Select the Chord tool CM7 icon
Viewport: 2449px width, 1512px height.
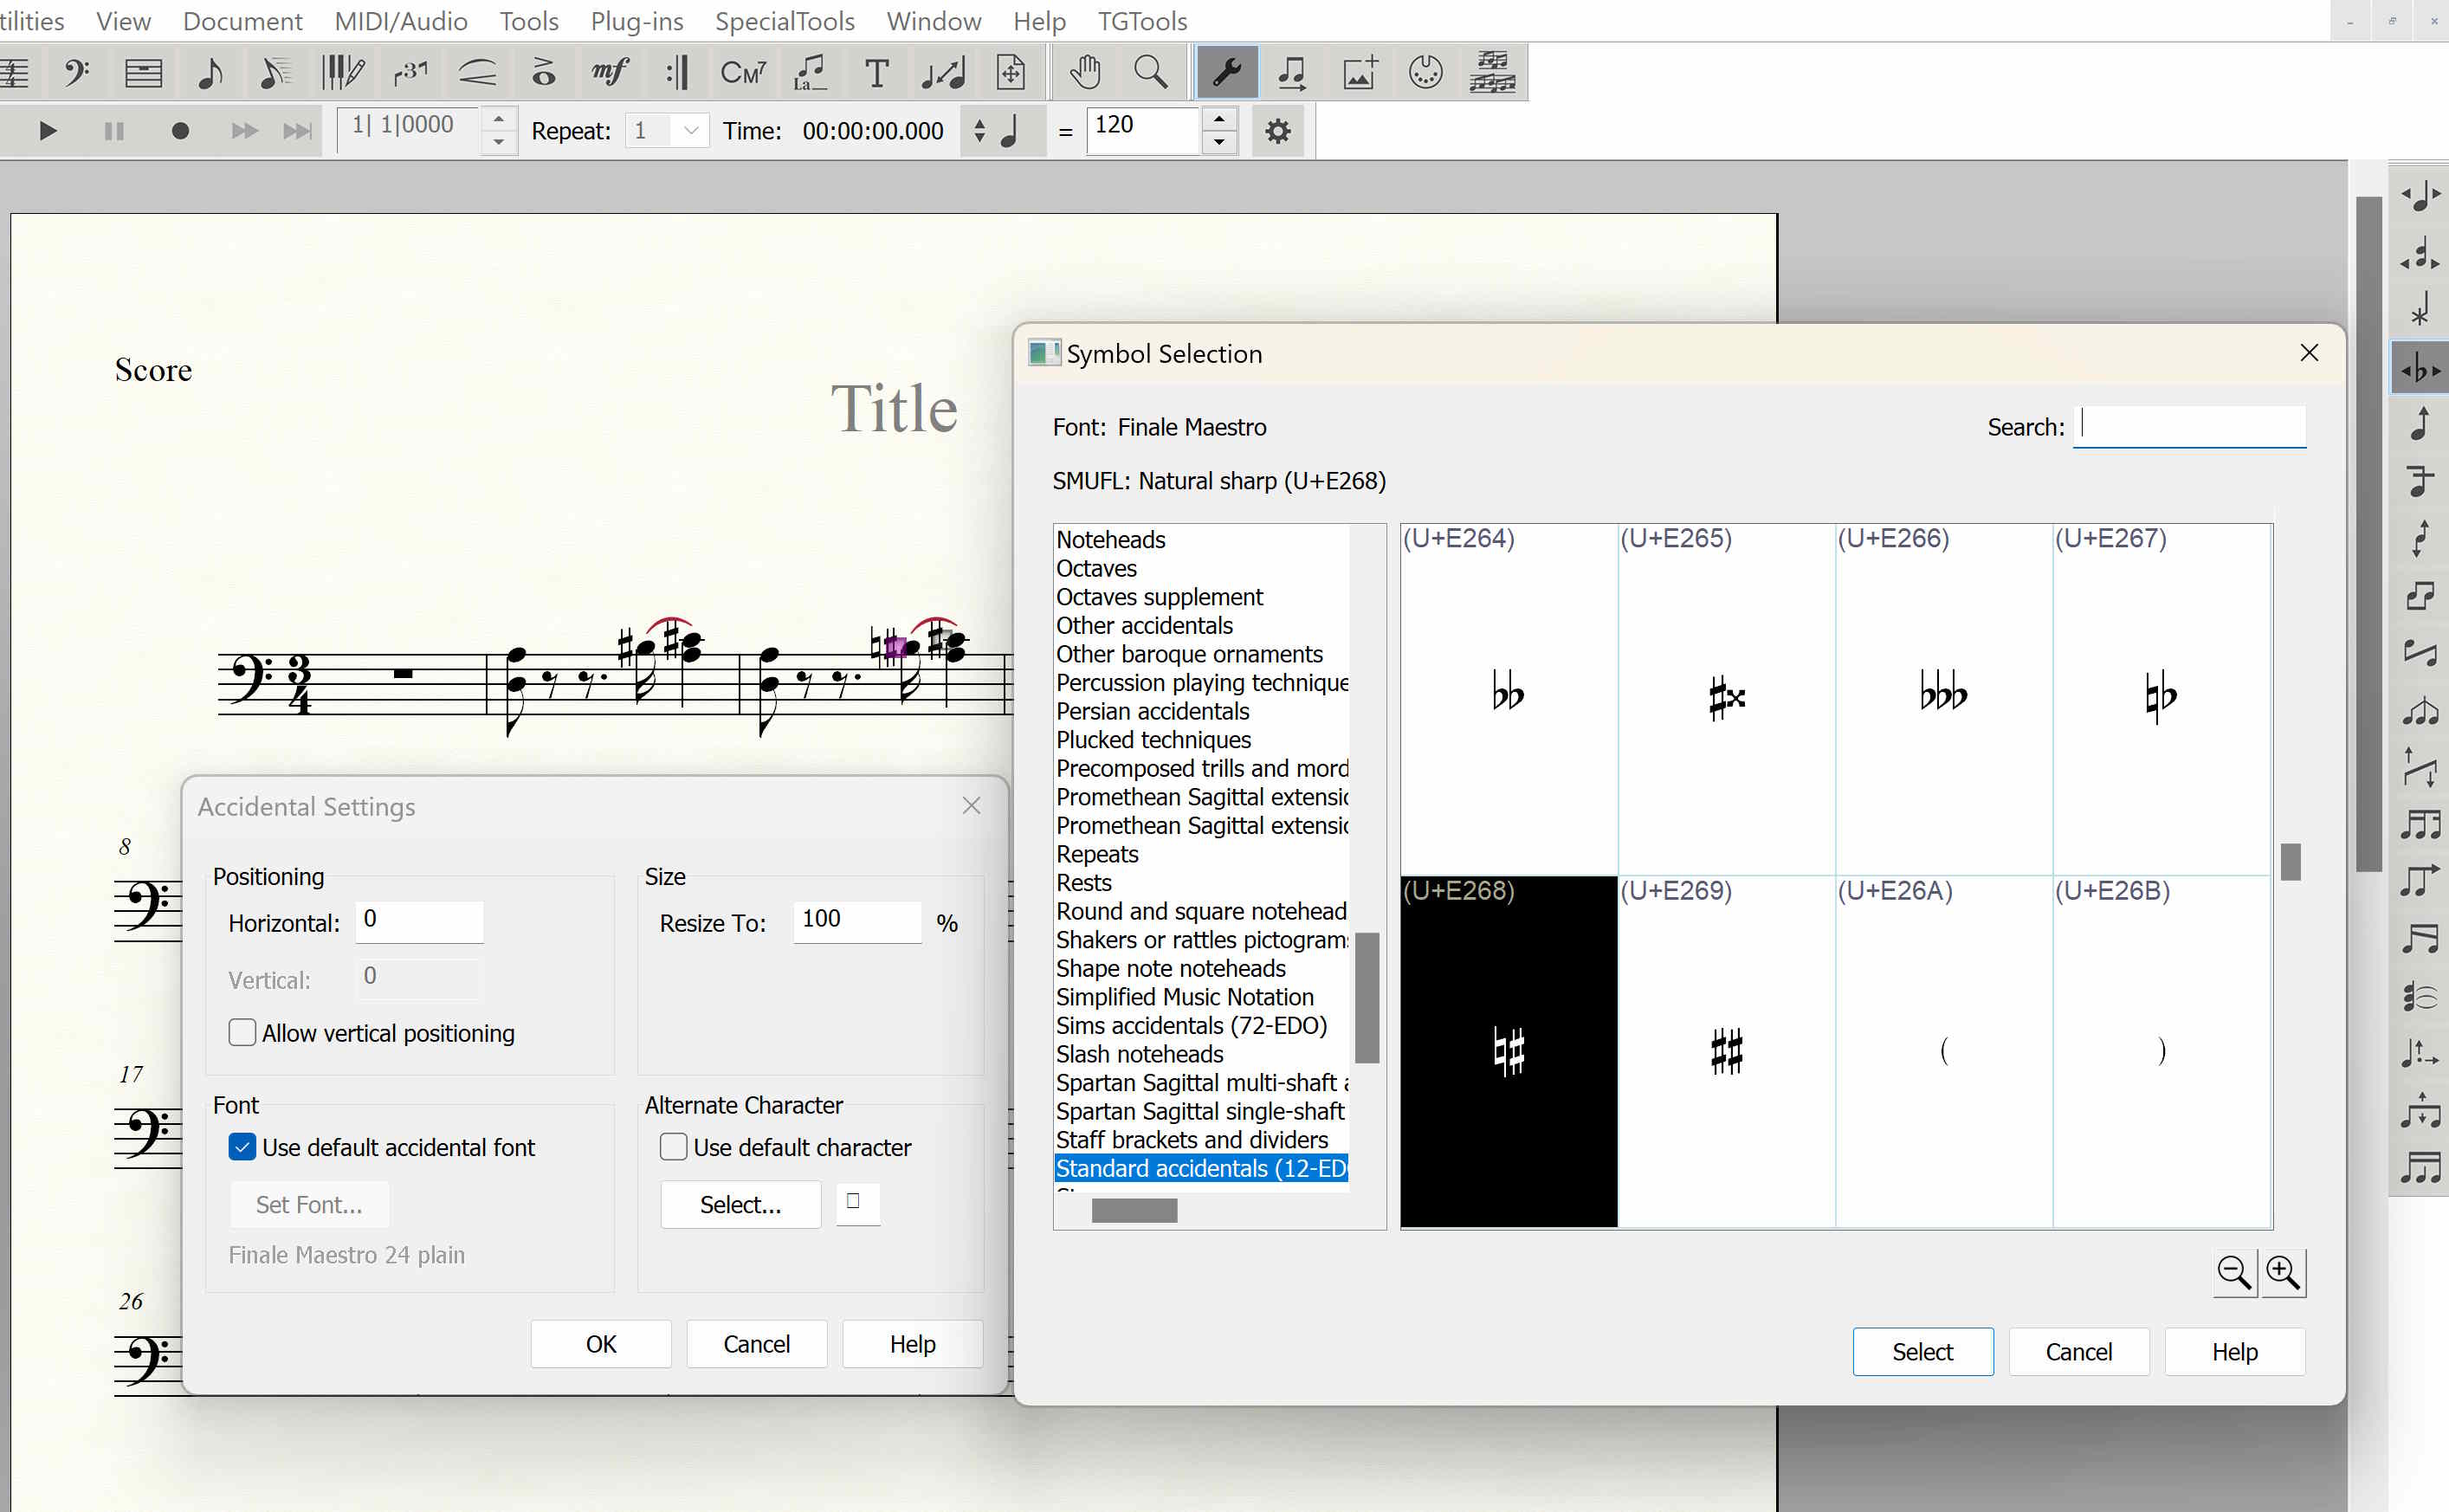(x=743, y=72)
